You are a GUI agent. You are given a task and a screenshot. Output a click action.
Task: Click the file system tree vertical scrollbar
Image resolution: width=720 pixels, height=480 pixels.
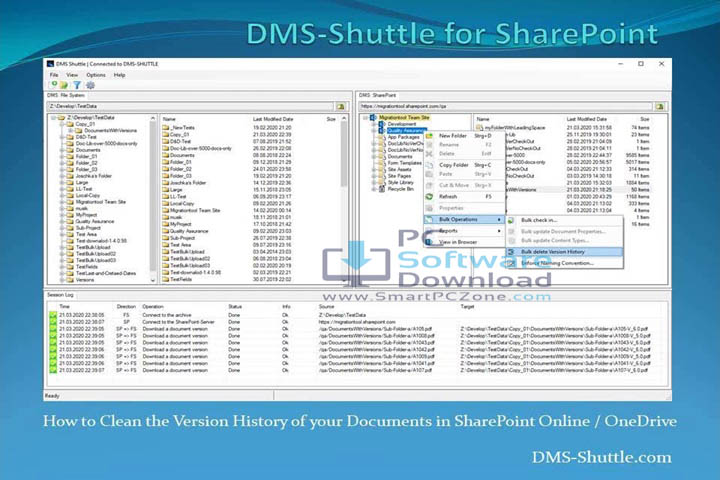coord(153,198)
